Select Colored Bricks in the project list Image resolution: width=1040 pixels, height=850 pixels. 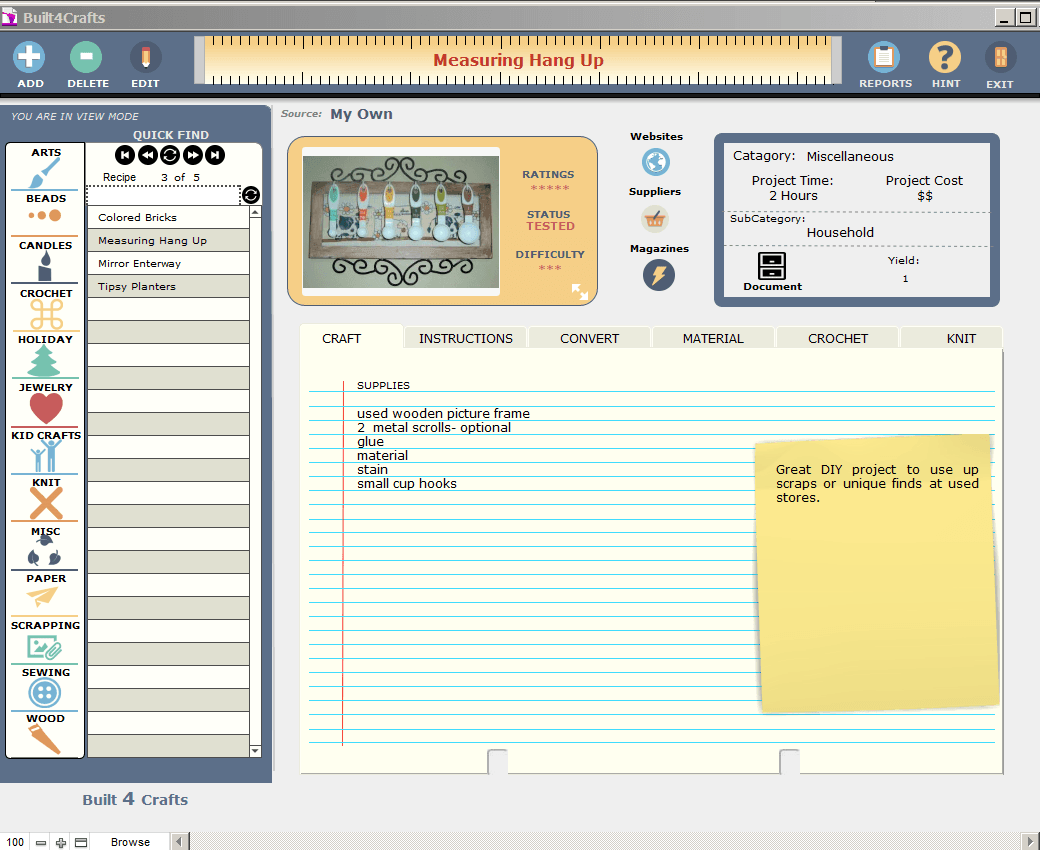(167, 218)
